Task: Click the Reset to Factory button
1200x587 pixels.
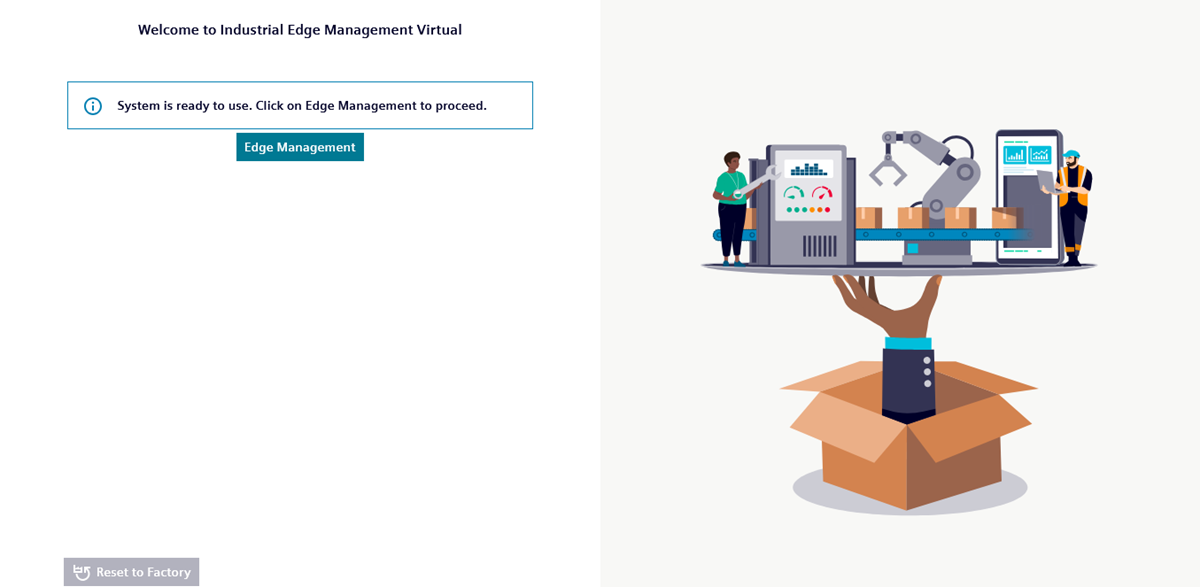Action: click(x=132, y=572)
